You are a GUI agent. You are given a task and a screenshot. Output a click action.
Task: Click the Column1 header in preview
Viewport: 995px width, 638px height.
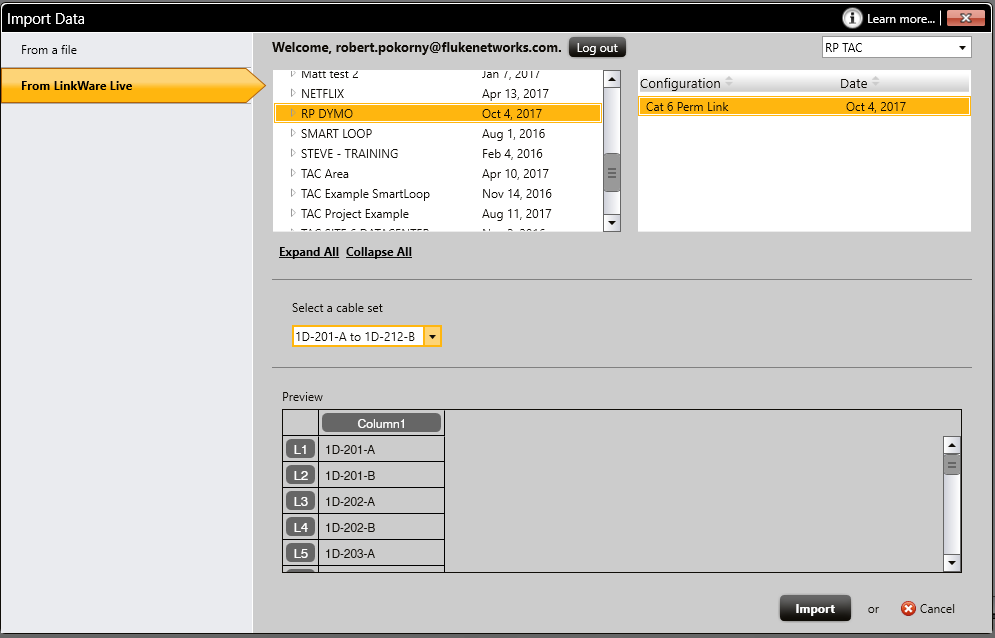coord(381,423)
